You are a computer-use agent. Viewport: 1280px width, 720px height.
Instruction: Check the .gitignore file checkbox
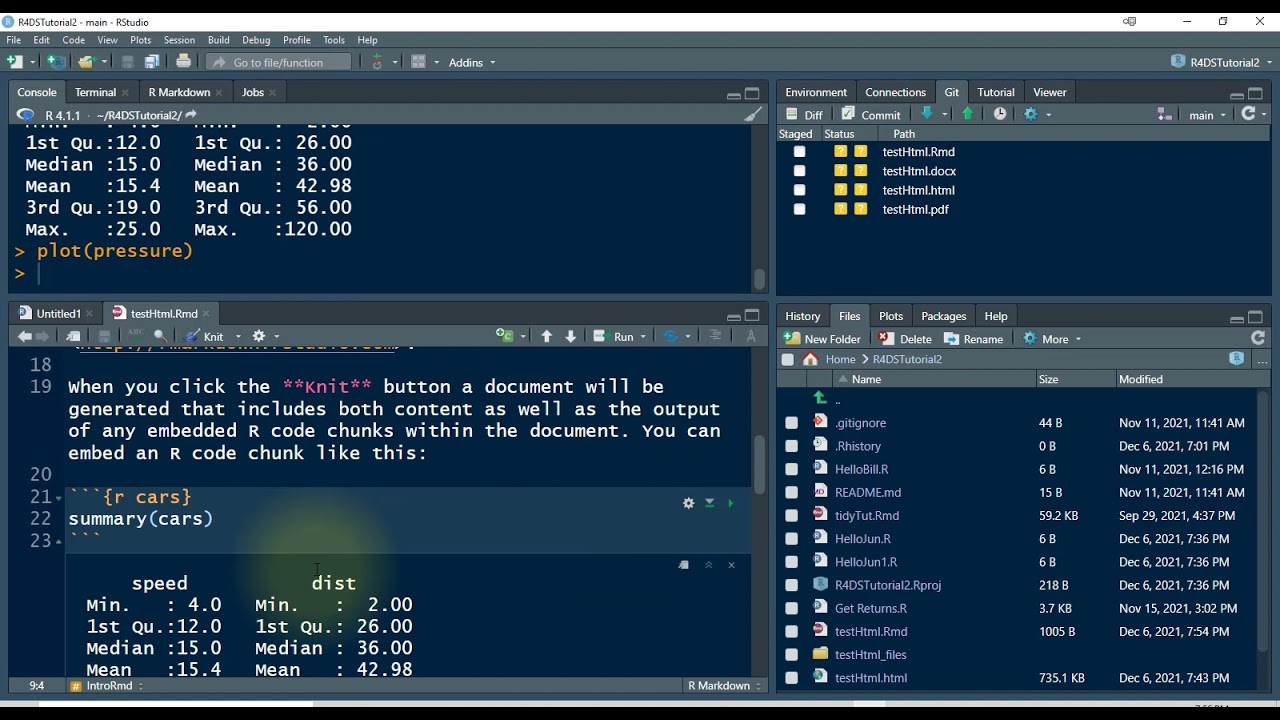pyautogui.click(x=792, y=423)
